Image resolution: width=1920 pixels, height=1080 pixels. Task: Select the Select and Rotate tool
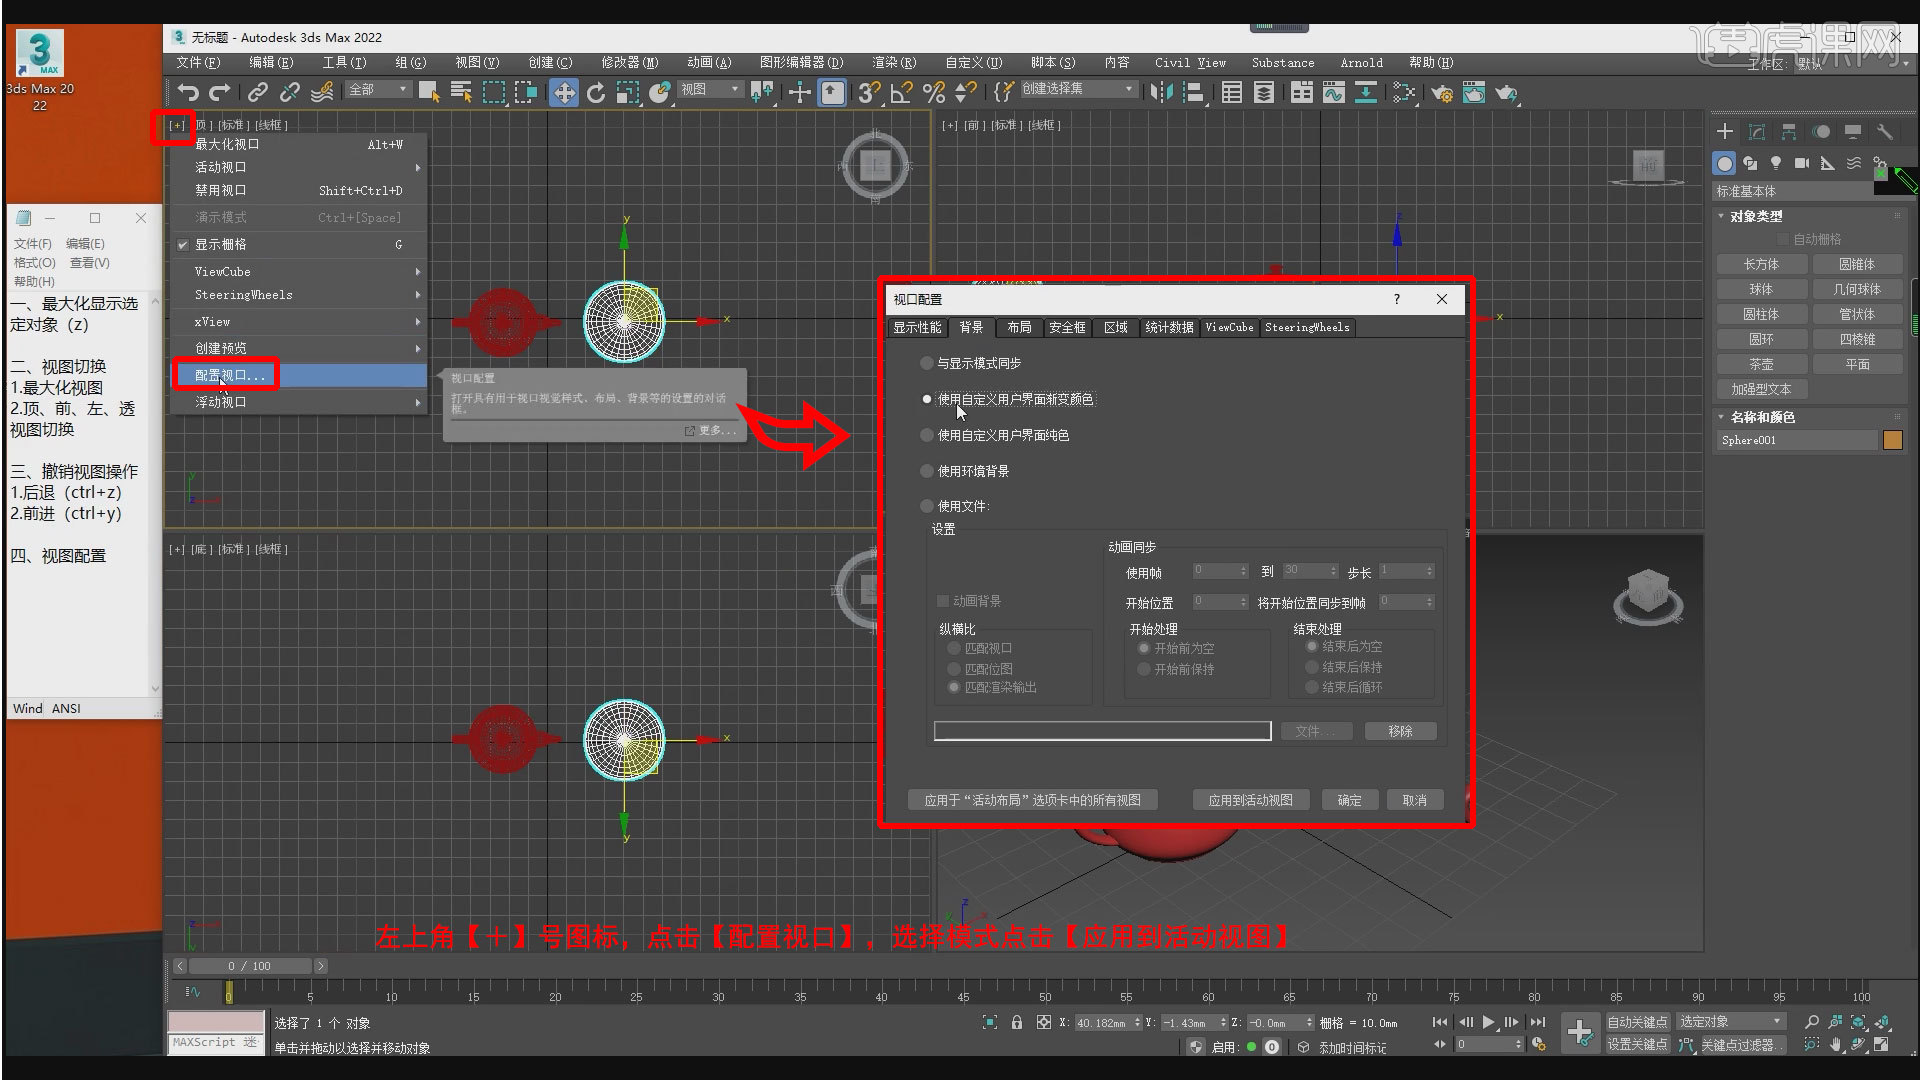[597, 93]
